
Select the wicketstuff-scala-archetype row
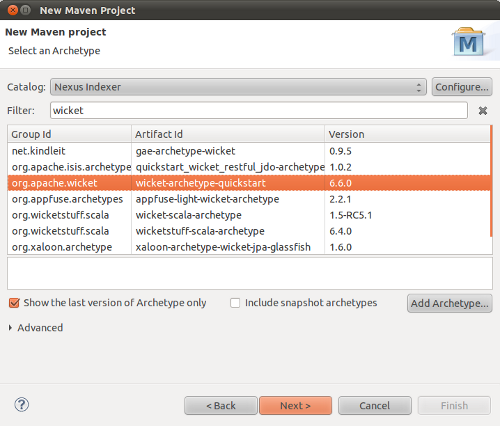249,231
